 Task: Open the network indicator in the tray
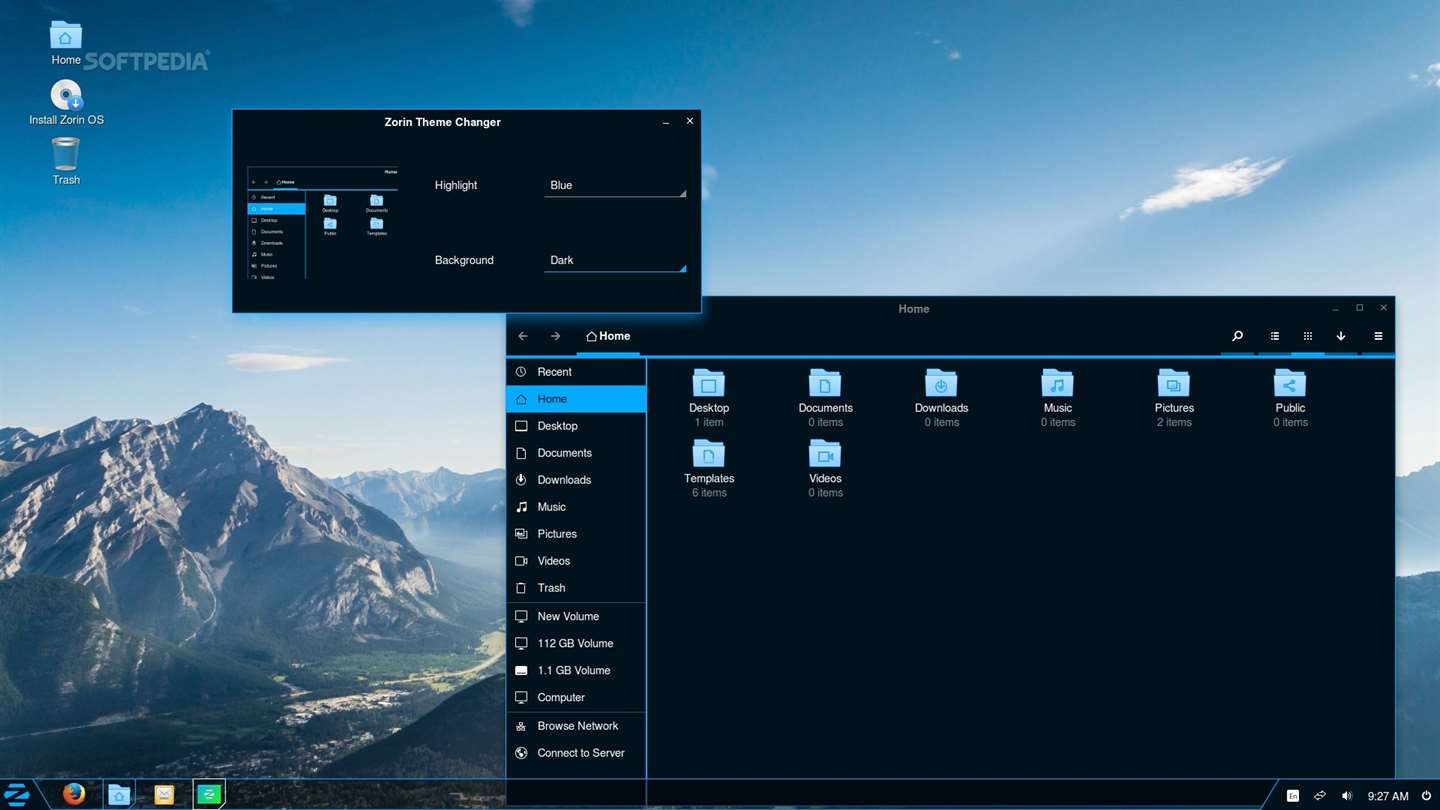click(1320, 796)
